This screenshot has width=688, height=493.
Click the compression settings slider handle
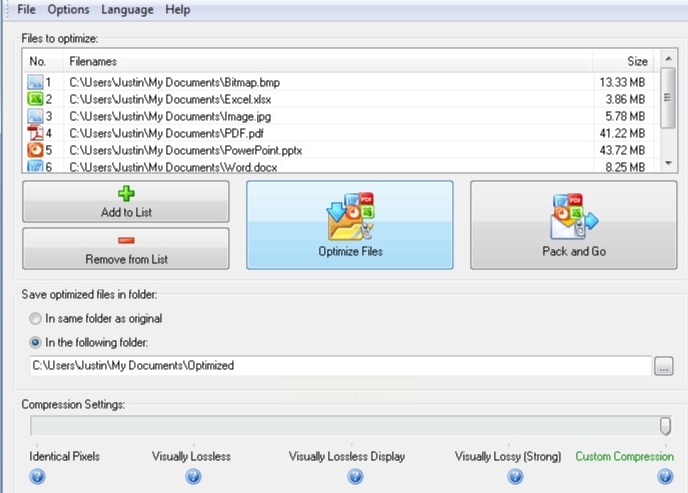tap(665, 425)
